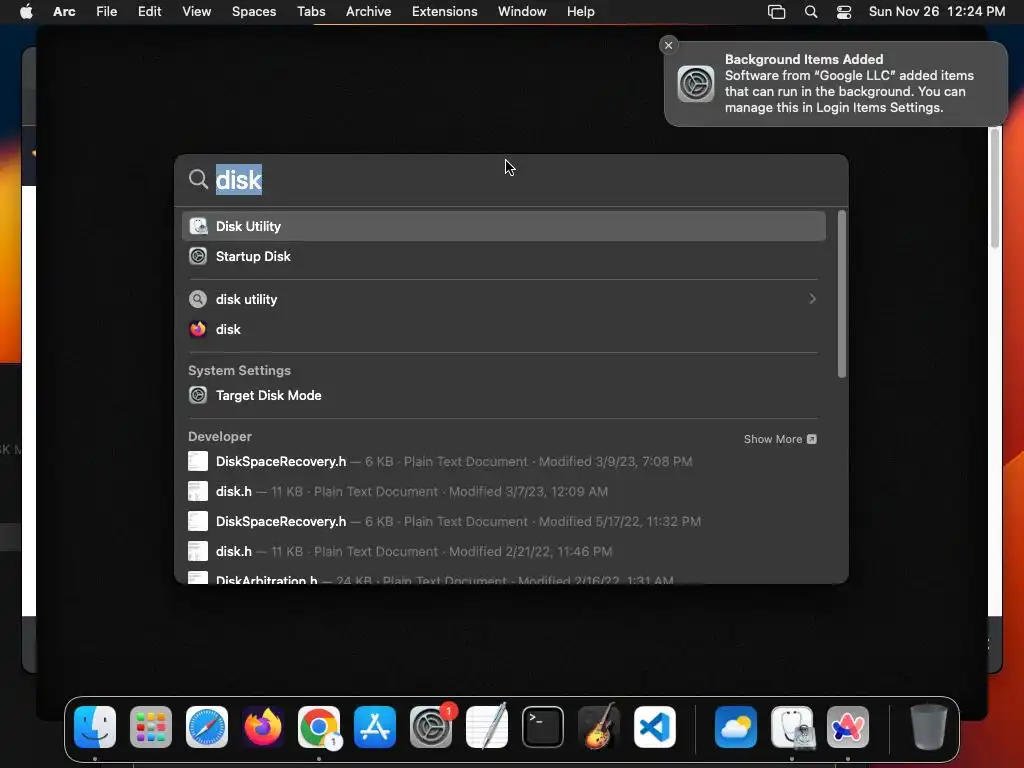Open the Arc app menu
Screen dimensions: 1024x768
point(64,12)
